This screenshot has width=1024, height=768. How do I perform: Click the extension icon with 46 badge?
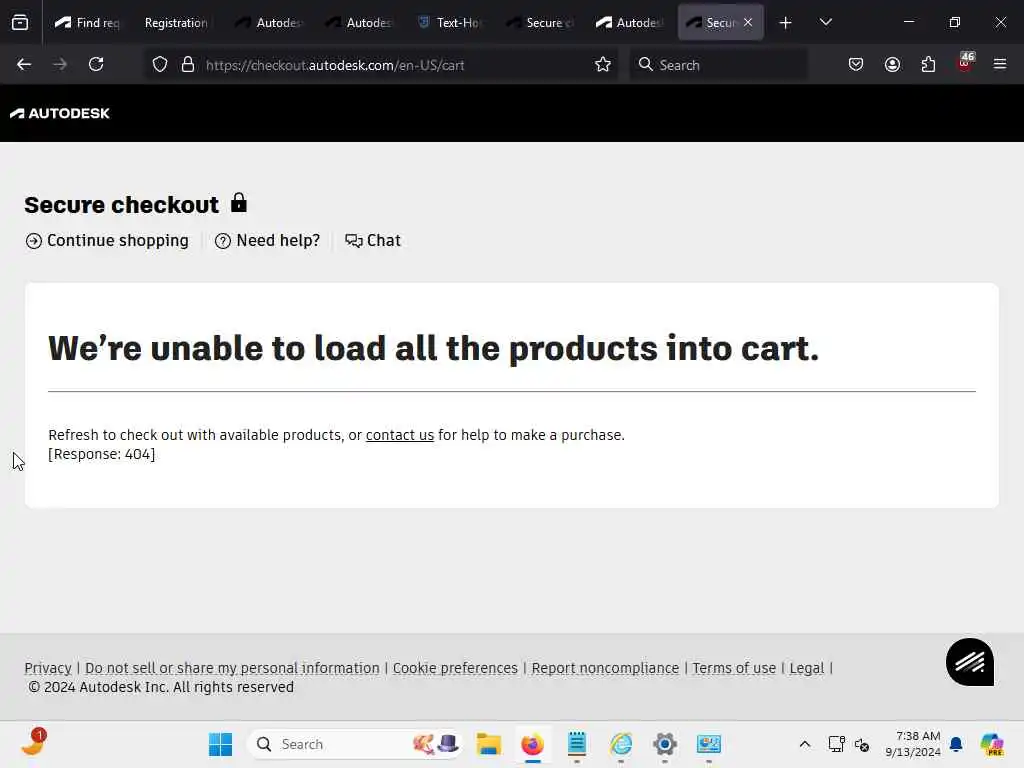(x=965, y=63)
